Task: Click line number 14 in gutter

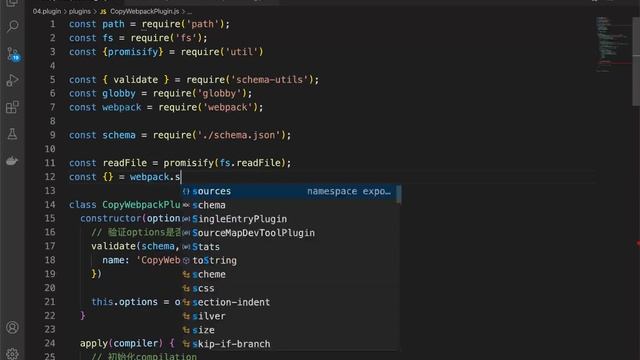Action: pyautogui.click(x=50, y=204)
